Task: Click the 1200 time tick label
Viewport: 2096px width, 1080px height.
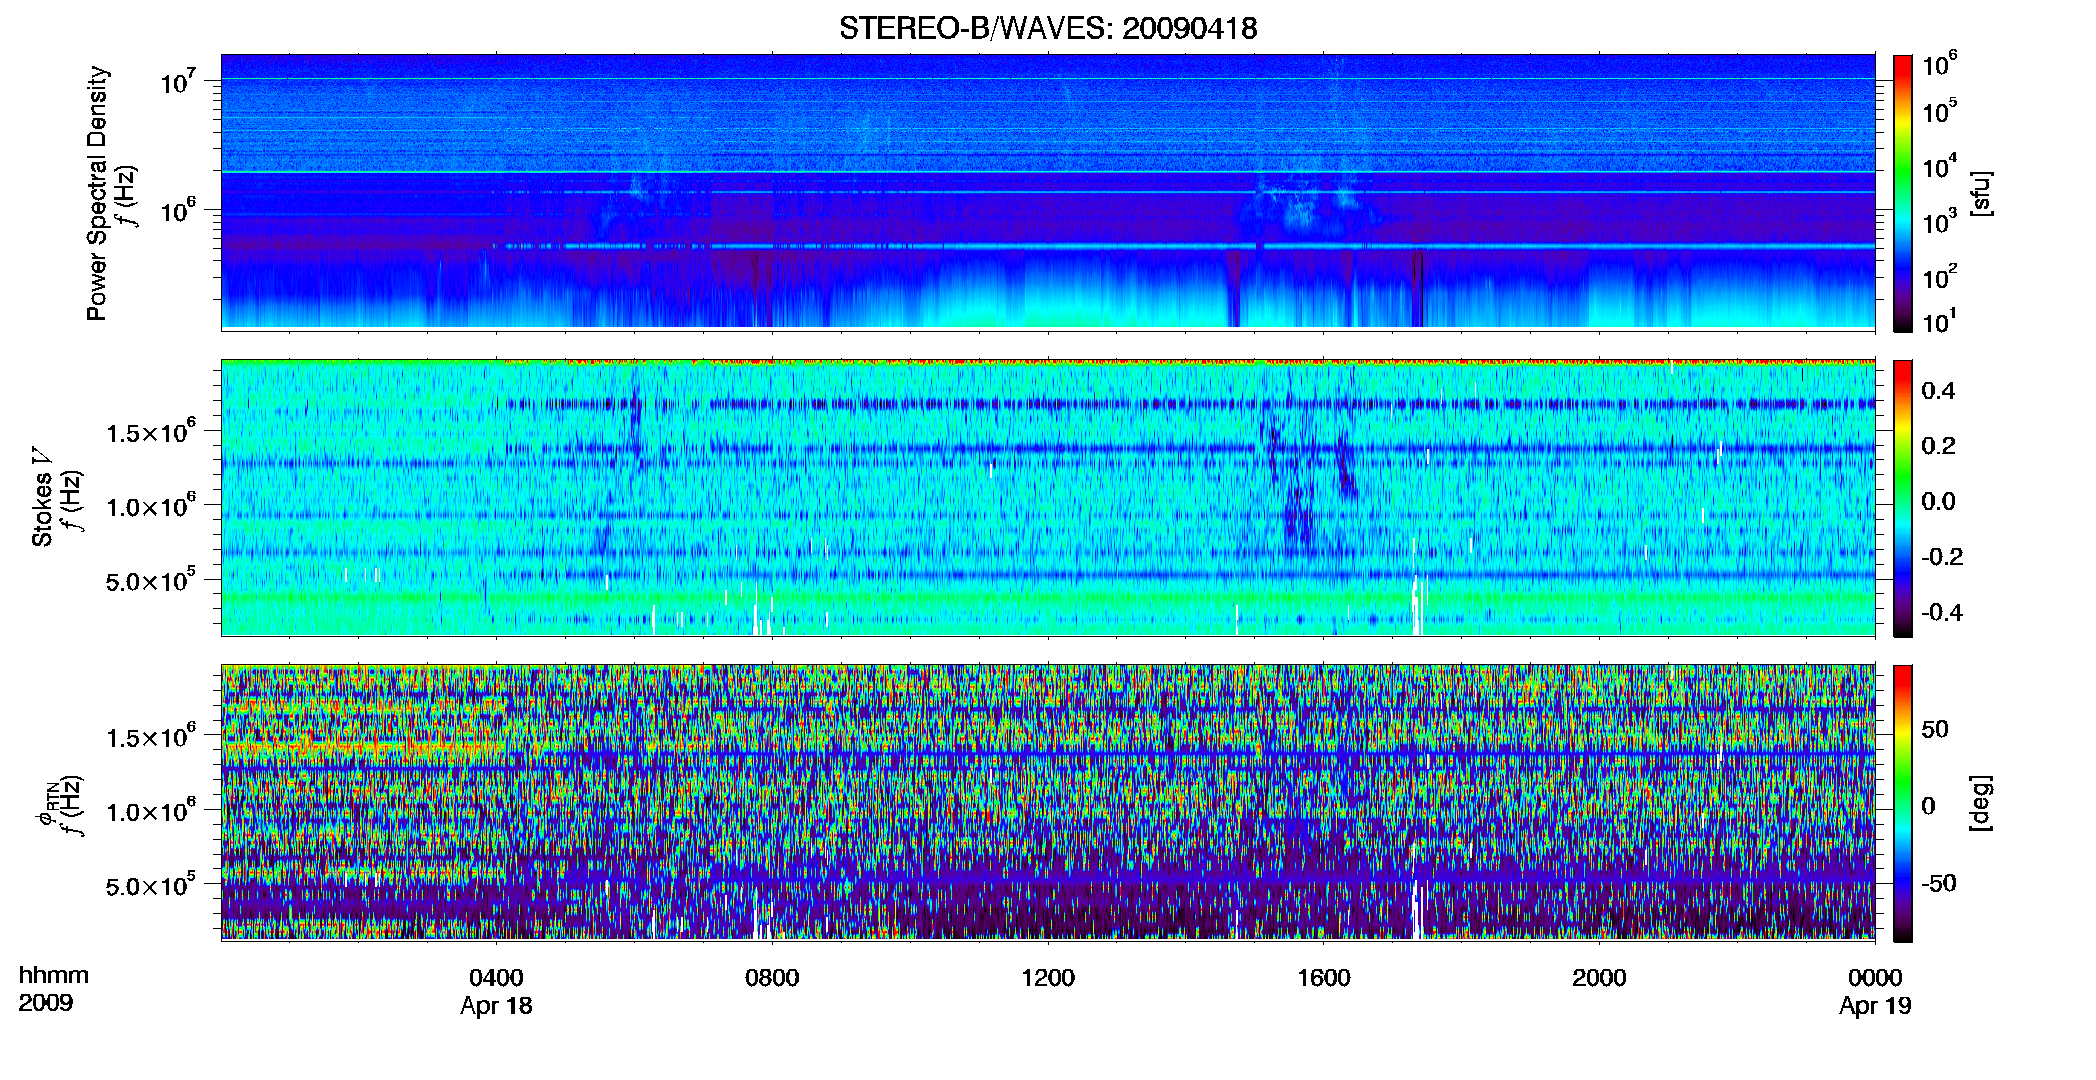Action: 1048,977
